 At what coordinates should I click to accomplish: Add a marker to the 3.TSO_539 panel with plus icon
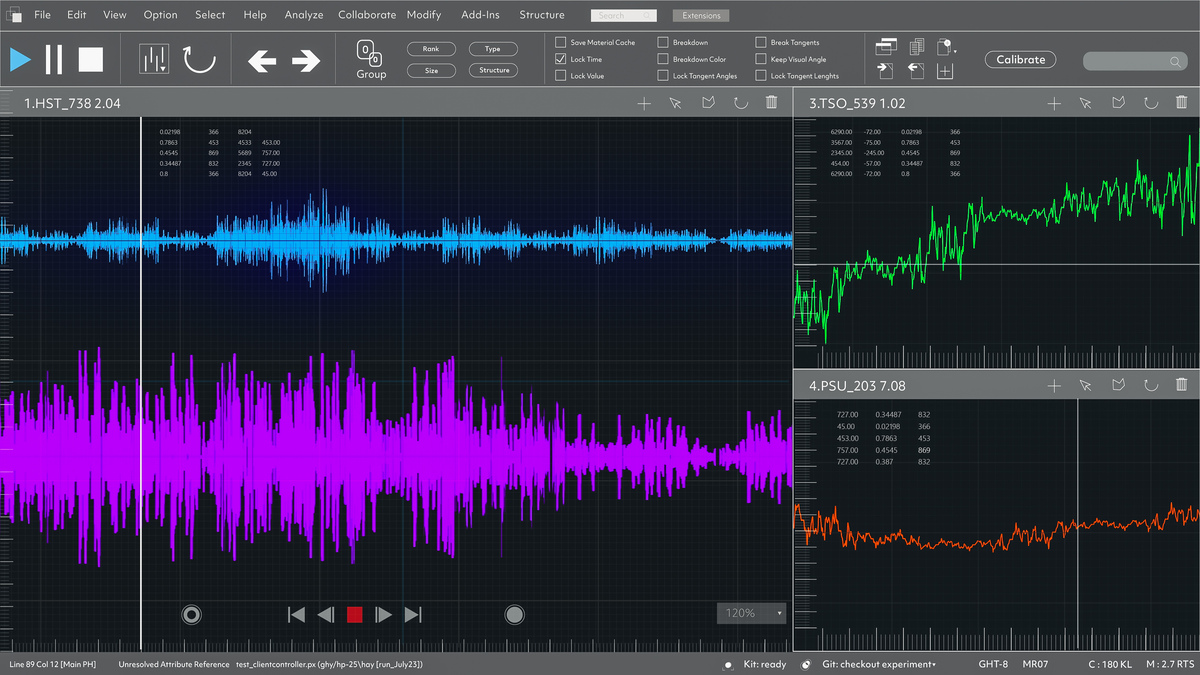click(1054, 103)
